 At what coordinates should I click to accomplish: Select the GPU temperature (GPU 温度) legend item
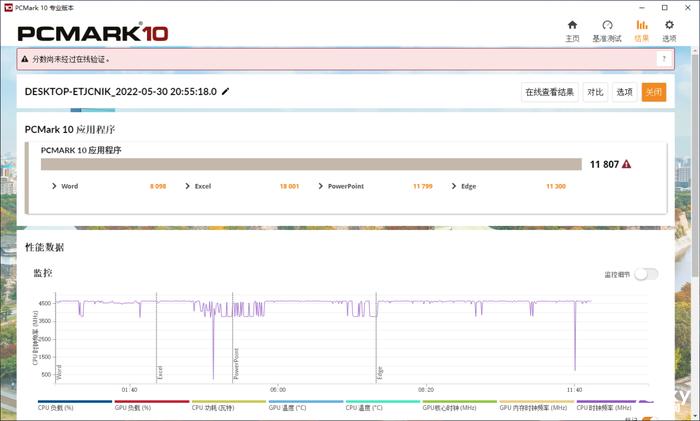coord(306,405)
